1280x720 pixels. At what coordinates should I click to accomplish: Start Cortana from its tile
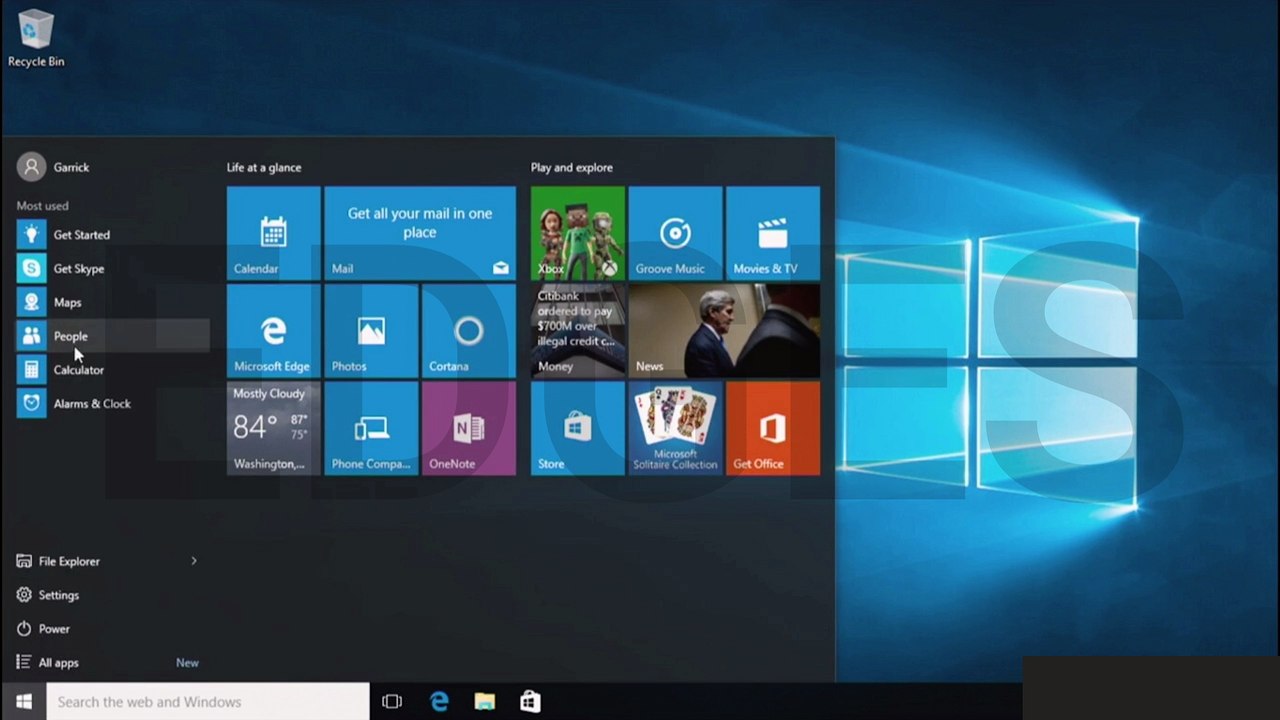click(469, 330)
